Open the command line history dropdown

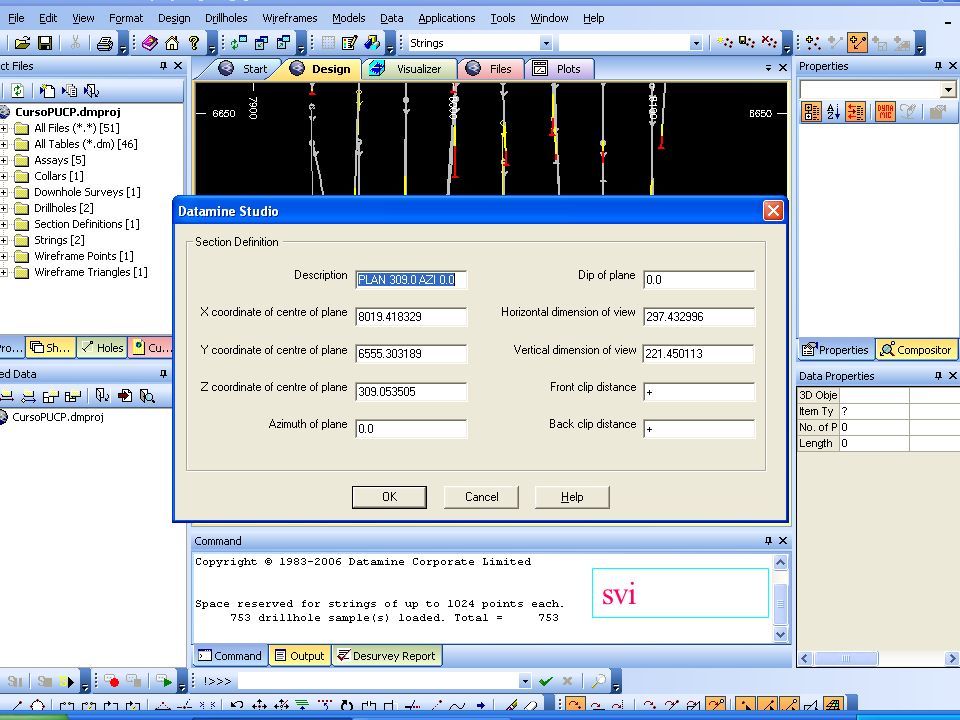[525, 681]
